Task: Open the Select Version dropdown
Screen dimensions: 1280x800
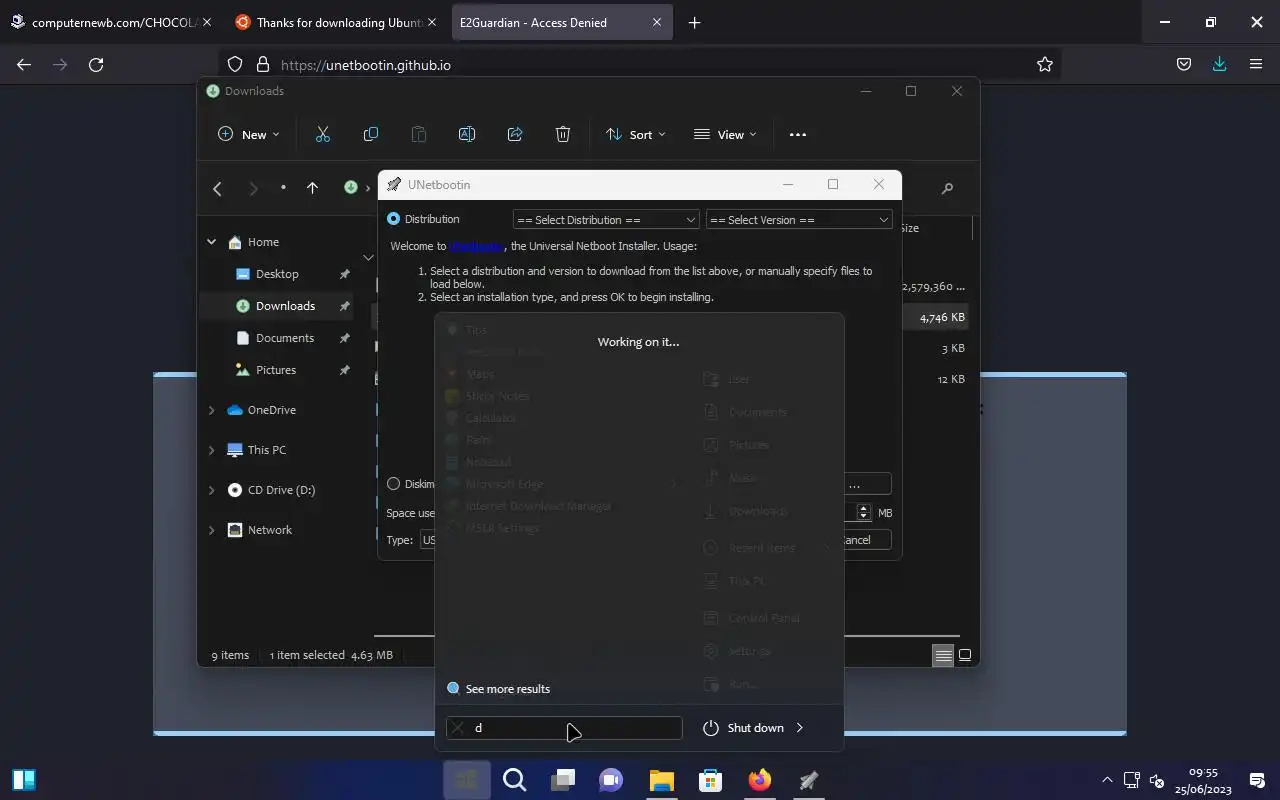Action: coord(798,220)
